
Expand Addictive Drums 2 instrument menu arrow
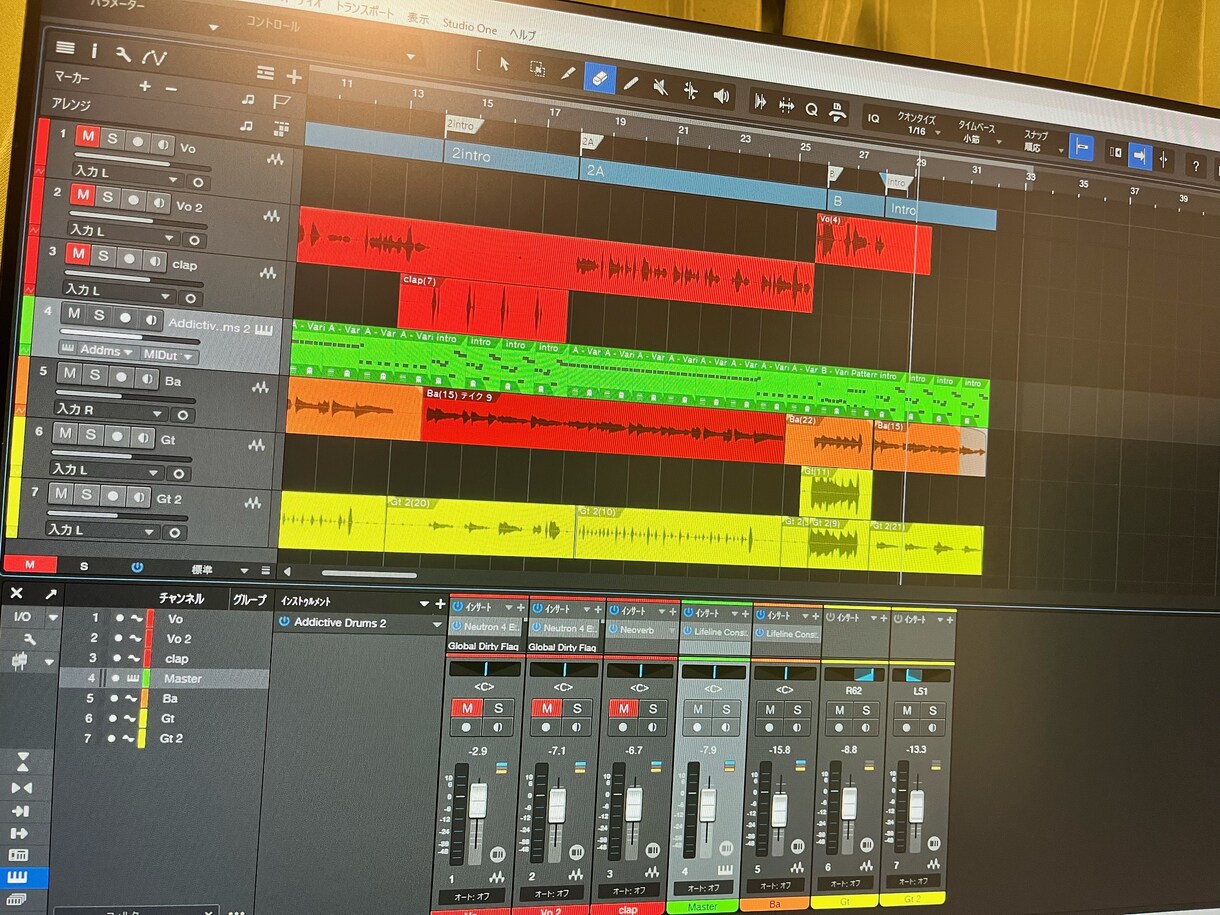tap(437, 625)
